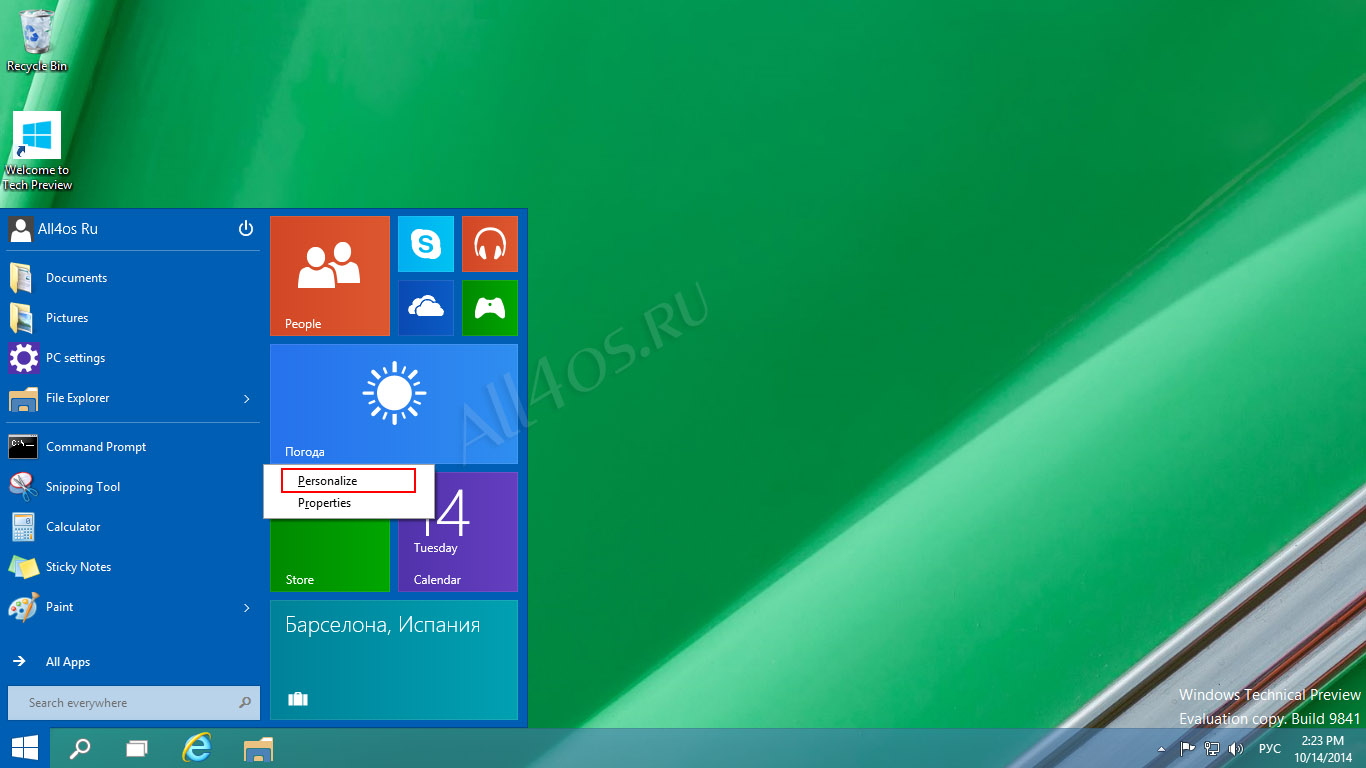
Task: Click the All4os Ru user account
Action: point(54,229)
